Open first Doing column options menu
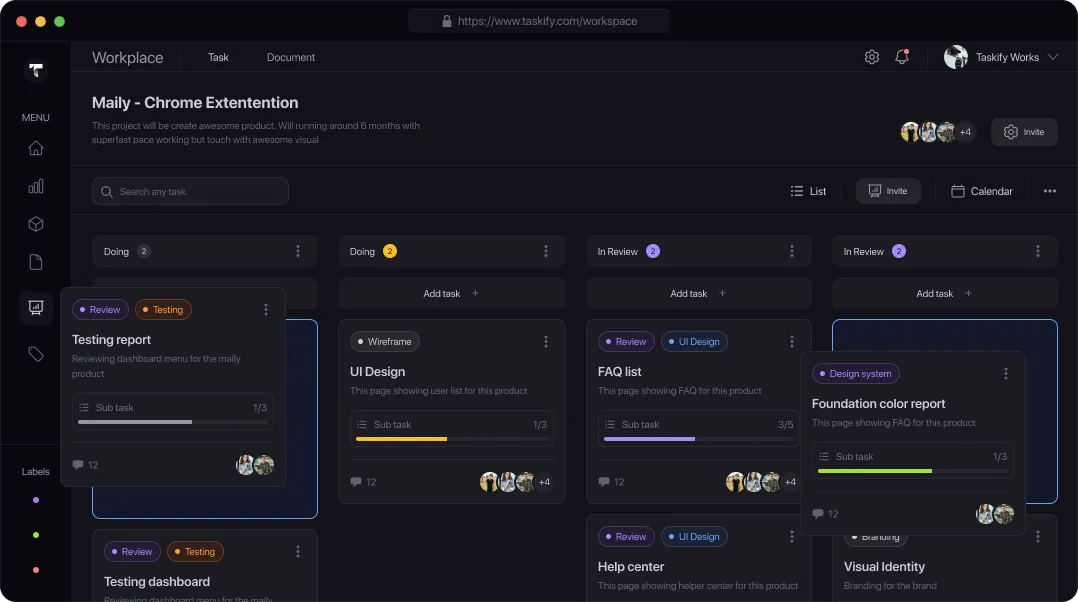The image size is (1078, 602). [x=298, y=251]
